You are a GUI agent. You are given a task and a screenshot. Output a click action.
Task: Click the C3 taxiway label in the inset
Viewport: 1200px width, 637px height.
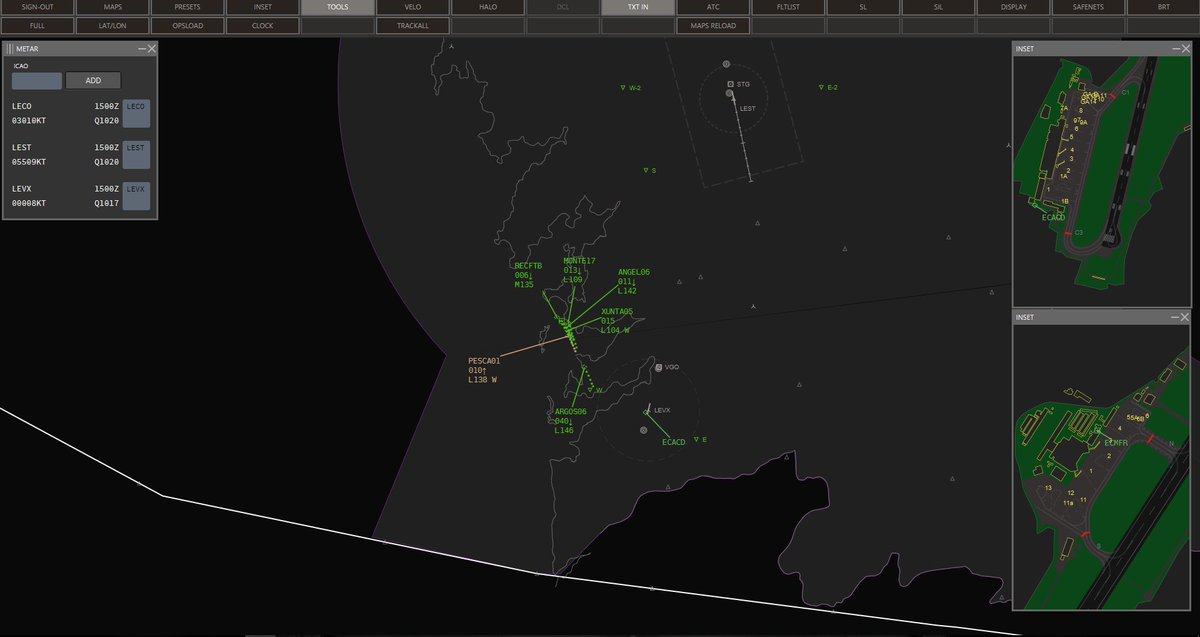[x=1079, y=232]
